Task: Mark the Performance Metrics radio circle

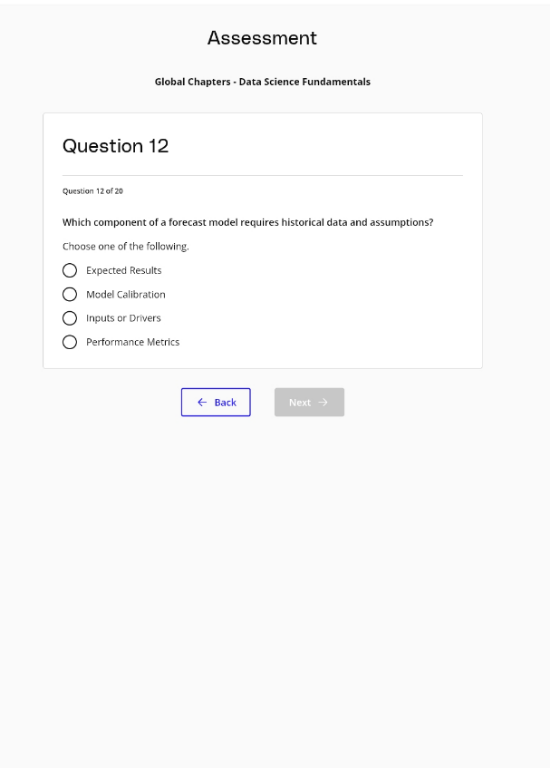Action: pos(70,342)
